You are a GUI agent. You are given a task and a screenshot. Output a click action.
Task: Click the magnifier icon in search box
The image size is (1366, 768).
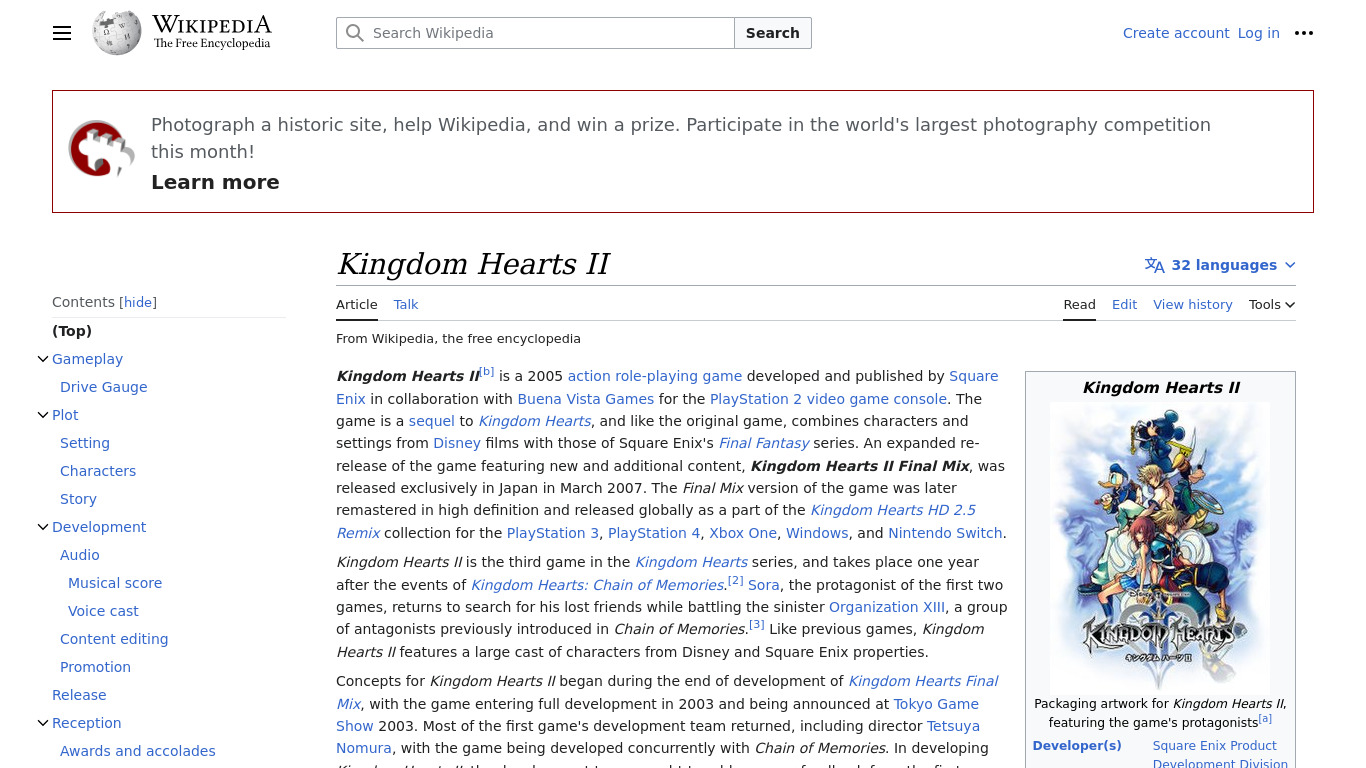click(354, 33)
